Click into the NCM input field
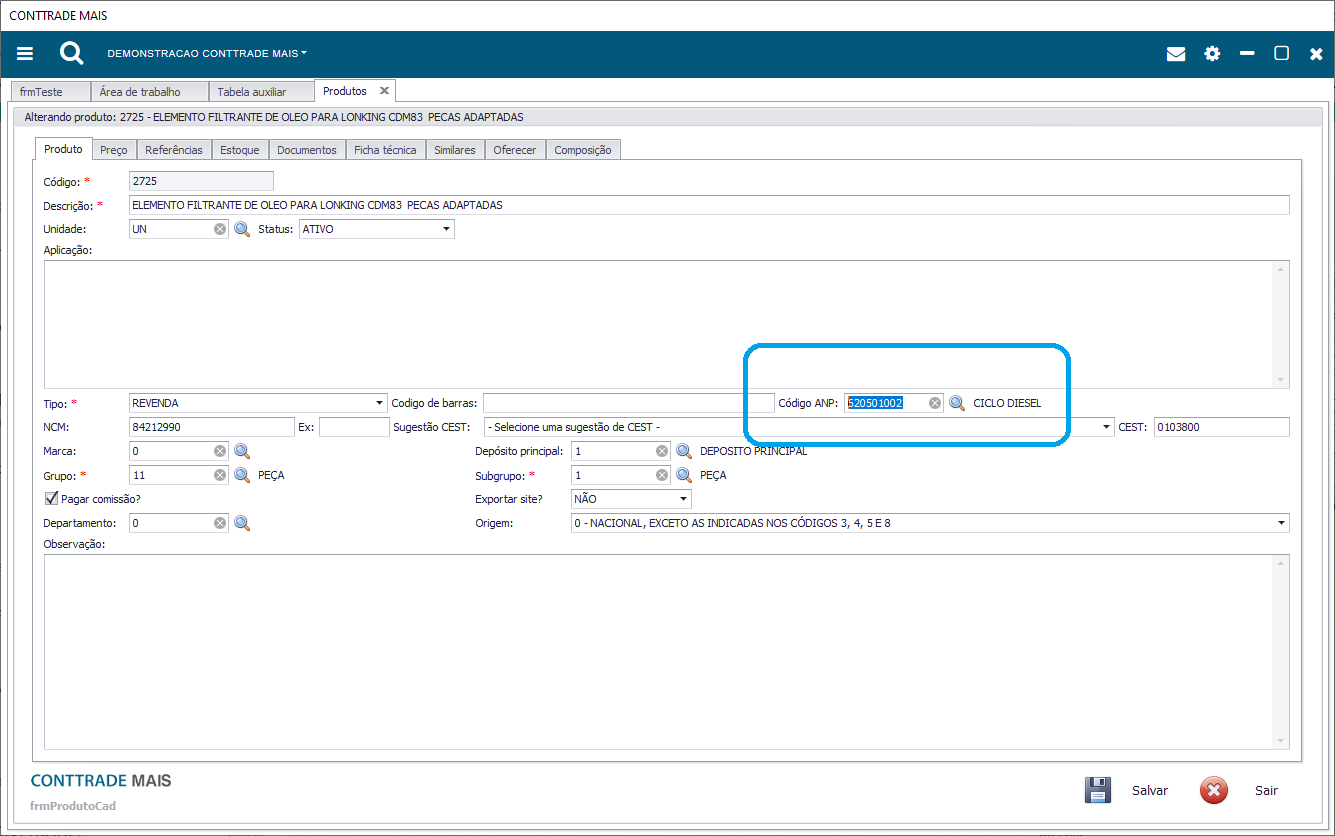The image size is (1335, 836). point(211,427)
